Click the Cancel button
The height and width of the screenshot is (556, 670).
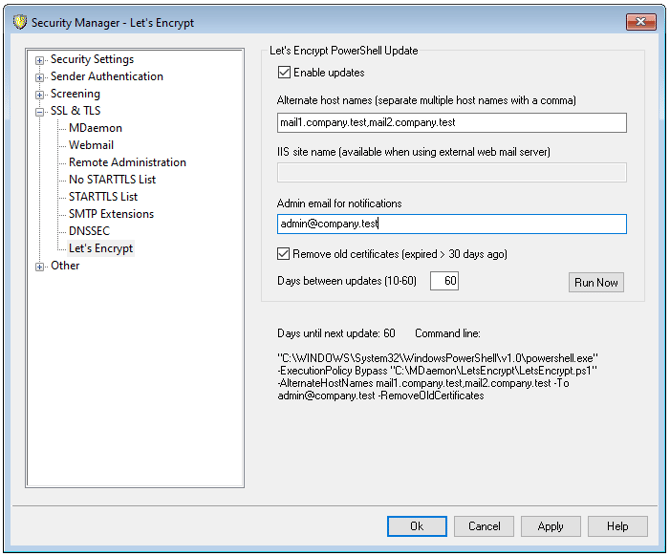[484, 526]
